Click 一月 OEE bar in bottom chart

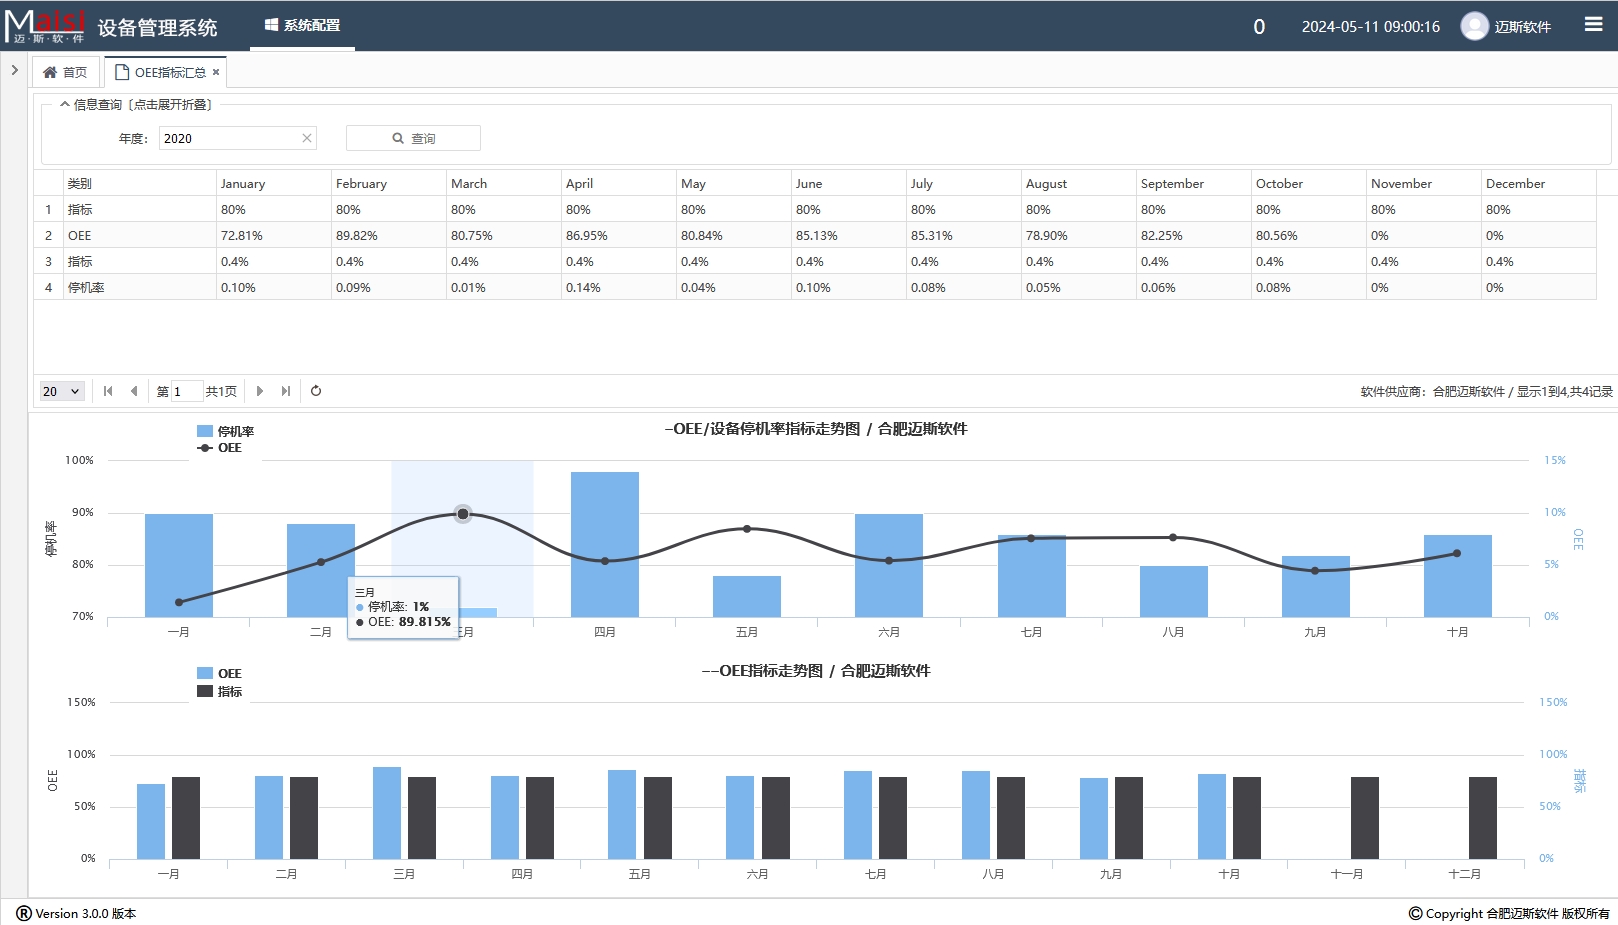click(x=151, y=821)
